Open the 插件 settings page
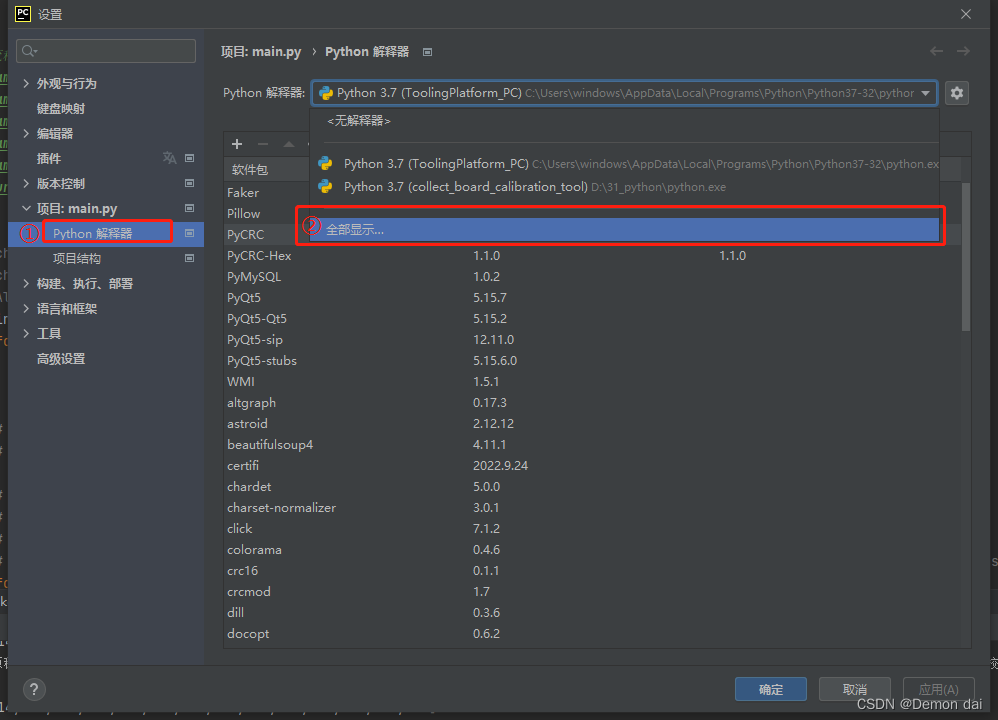This screenshot has width=998, height=720. (49, 159)
